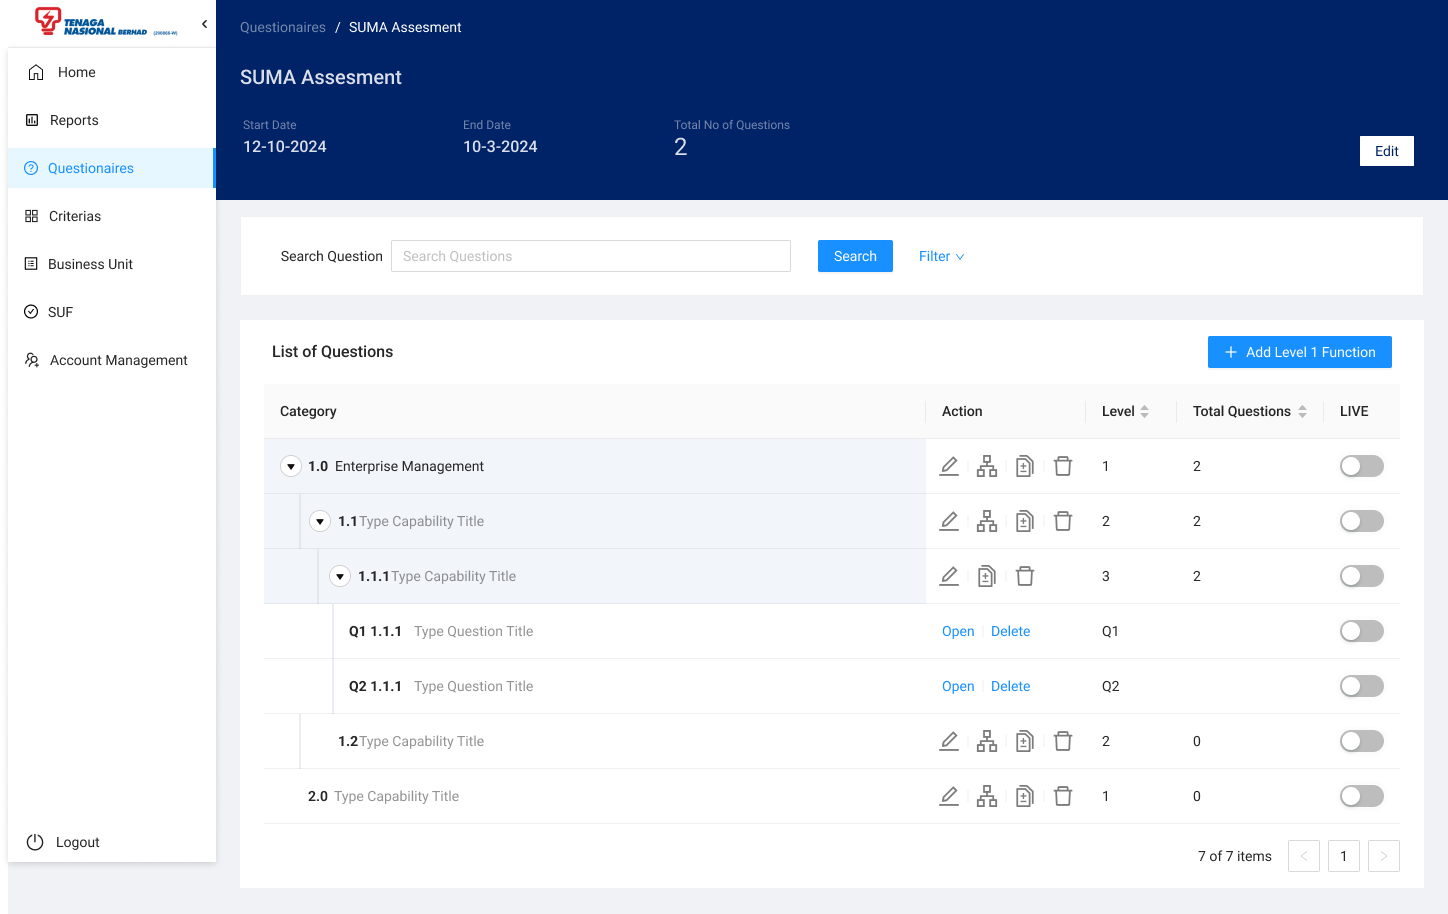Open Criterias in the sidebar

click(112, 216)
